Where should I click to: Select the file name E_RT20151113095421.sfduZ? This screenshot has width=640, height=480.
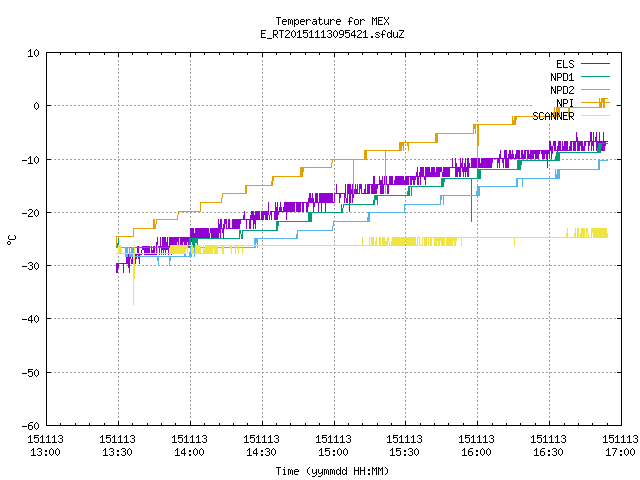332,34
